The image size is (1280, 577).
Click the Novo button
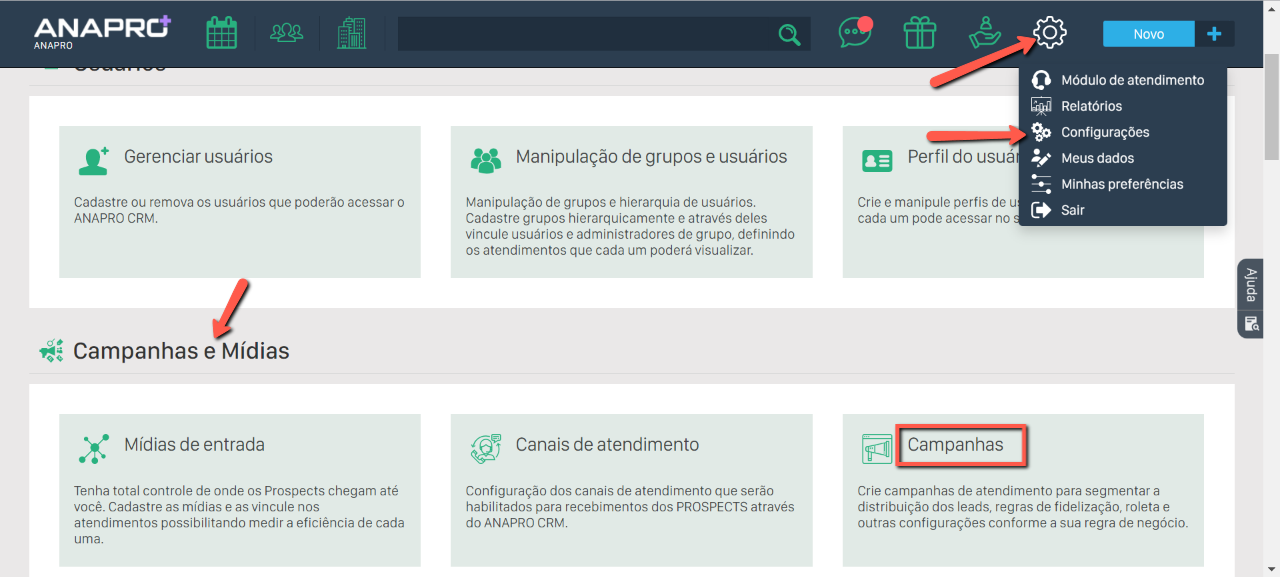click(1148, 34)
